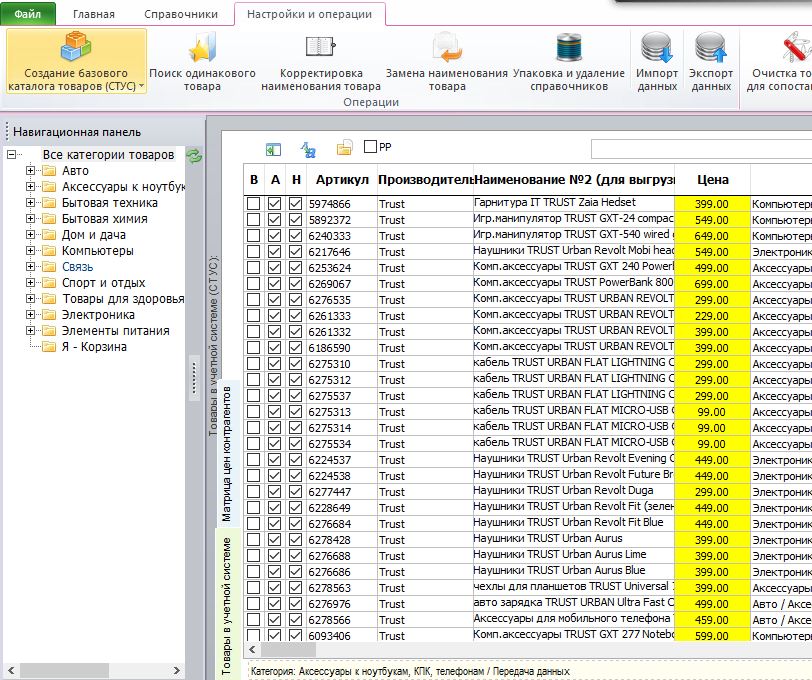This screenshot has width=812, height=680.
Task: Check column В for article 6217646
Action: click(x=253, y=252)
